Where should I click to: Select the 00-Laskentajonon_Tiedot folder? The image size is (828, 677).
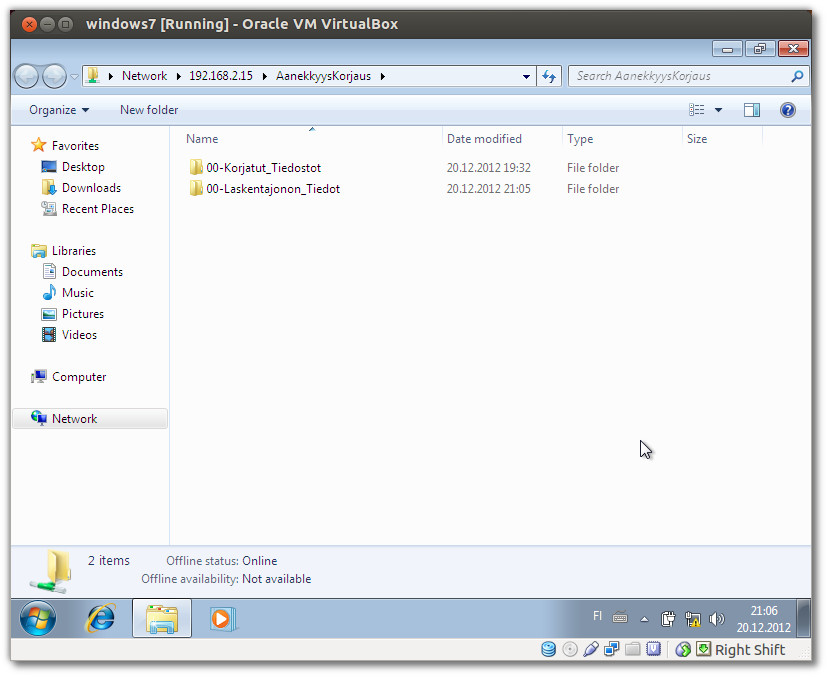coord(273,189)
